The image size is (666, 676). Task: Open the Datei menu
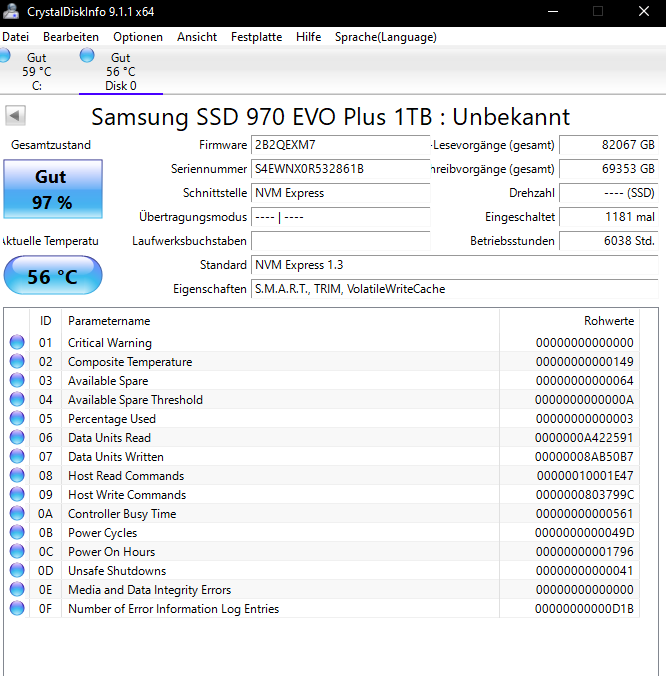[16, 37]
